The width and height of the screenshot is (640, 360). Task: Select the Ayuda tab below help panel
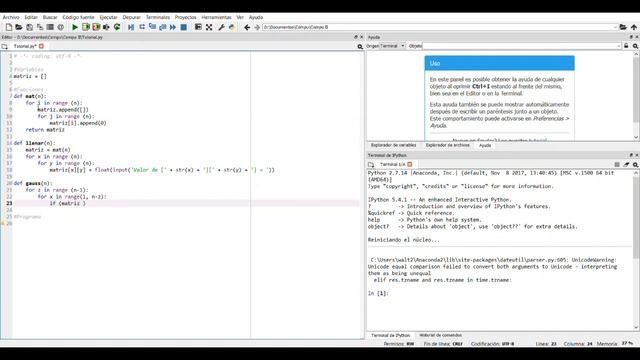point(485,145)
